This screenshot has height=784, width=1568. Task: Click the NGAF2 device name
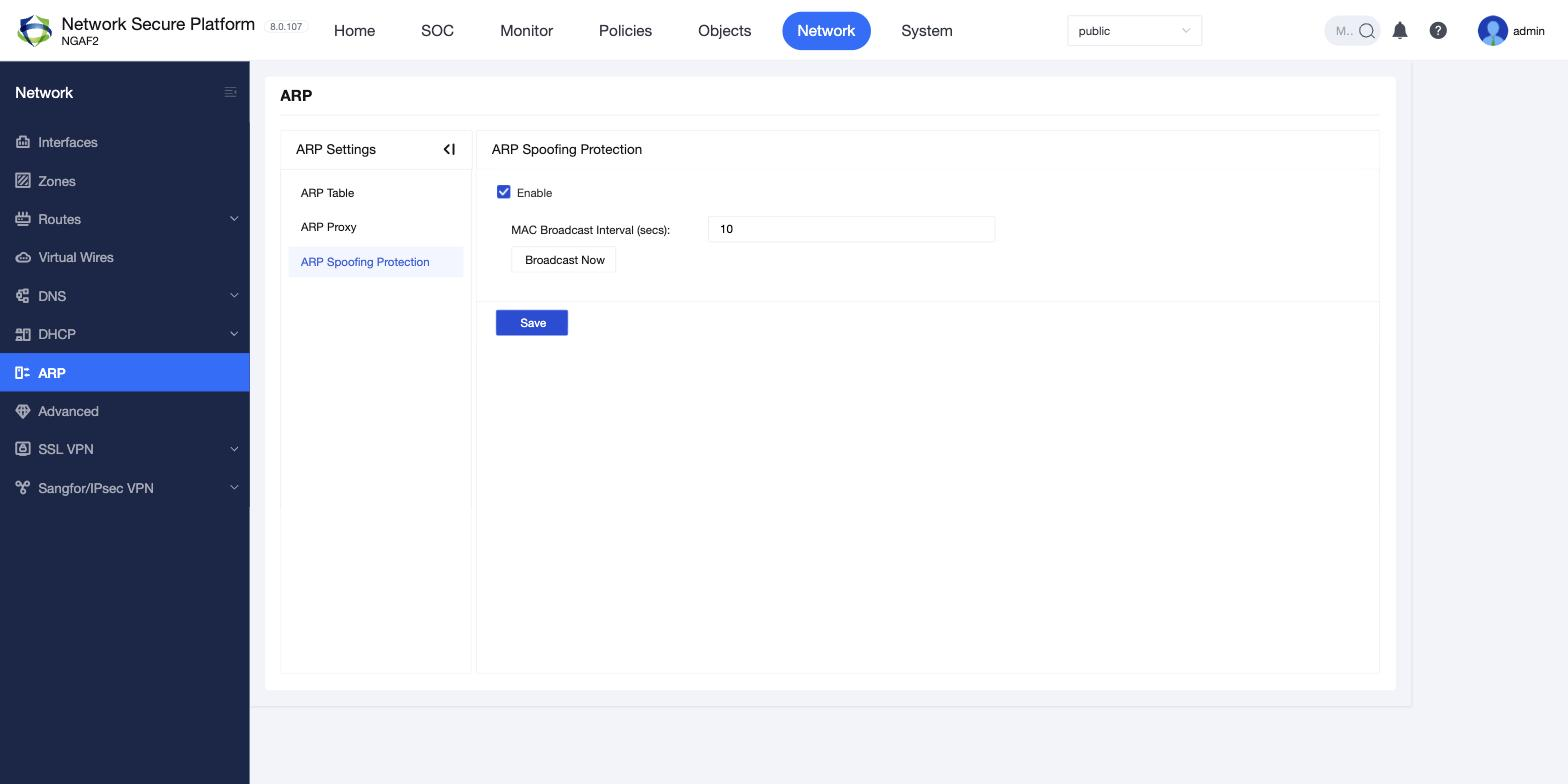click(80, 42)
